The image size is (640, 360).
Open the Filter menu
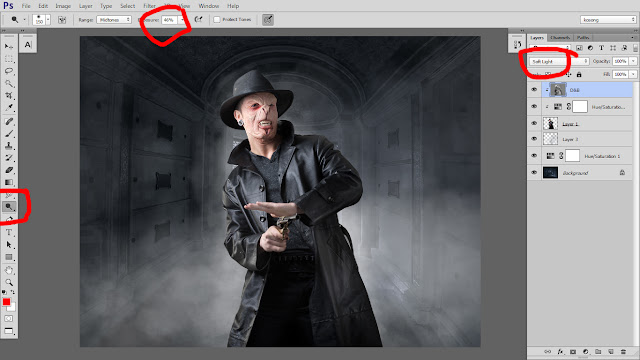click(x=149, y=6)
